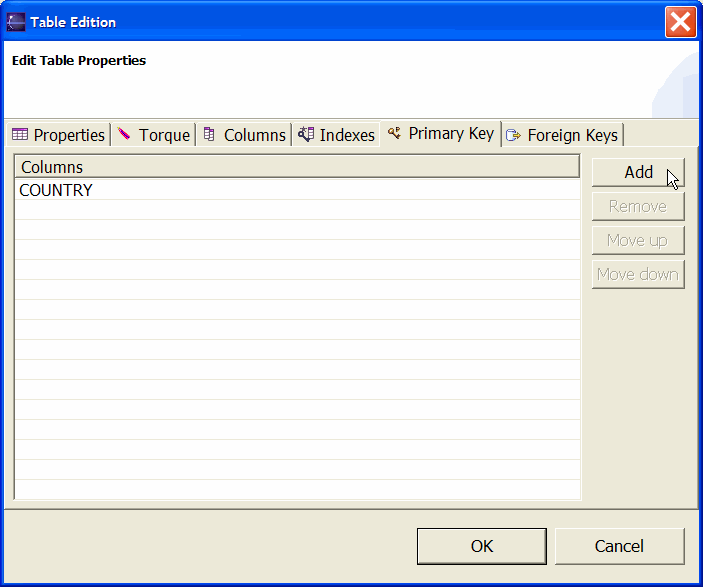Click the Move down button
Viewport: 703px width, 587px height.
[637, 274]
